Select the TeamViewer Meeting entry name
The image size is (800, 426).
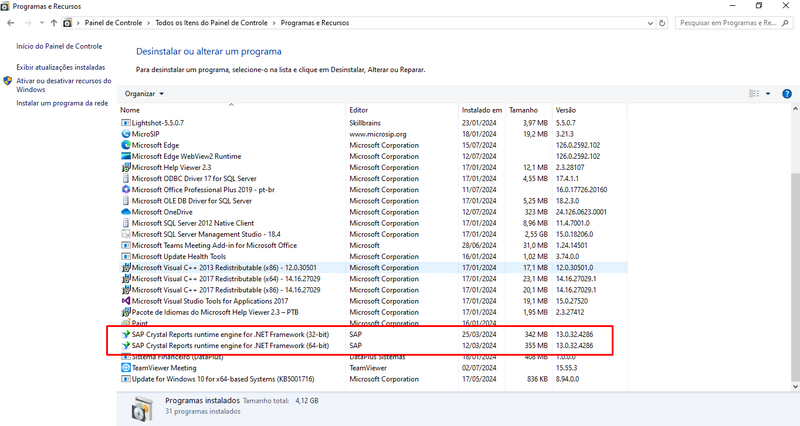pyautogui.click(x=164, y=368)
